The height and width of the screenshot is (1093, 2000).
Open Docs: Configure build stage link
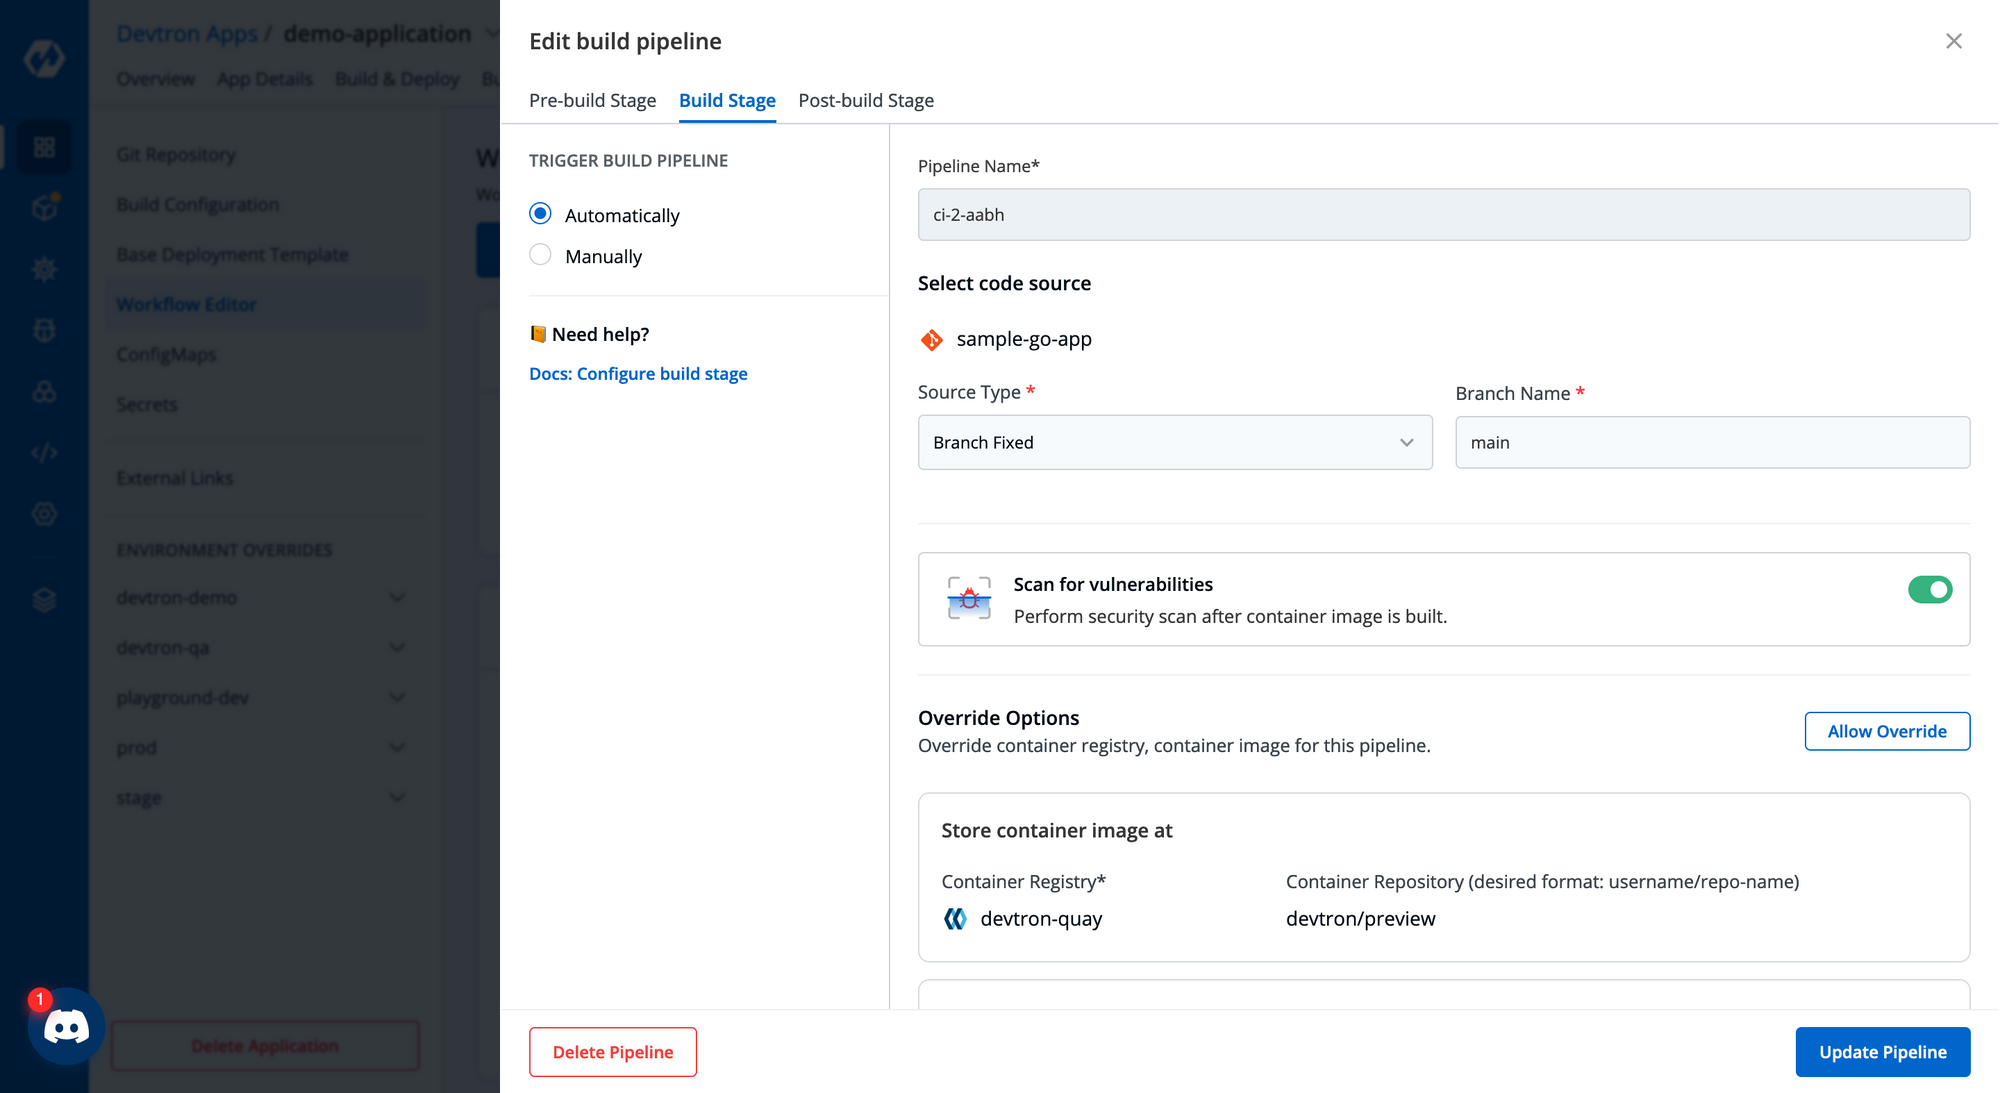click(x=638, y=374)
